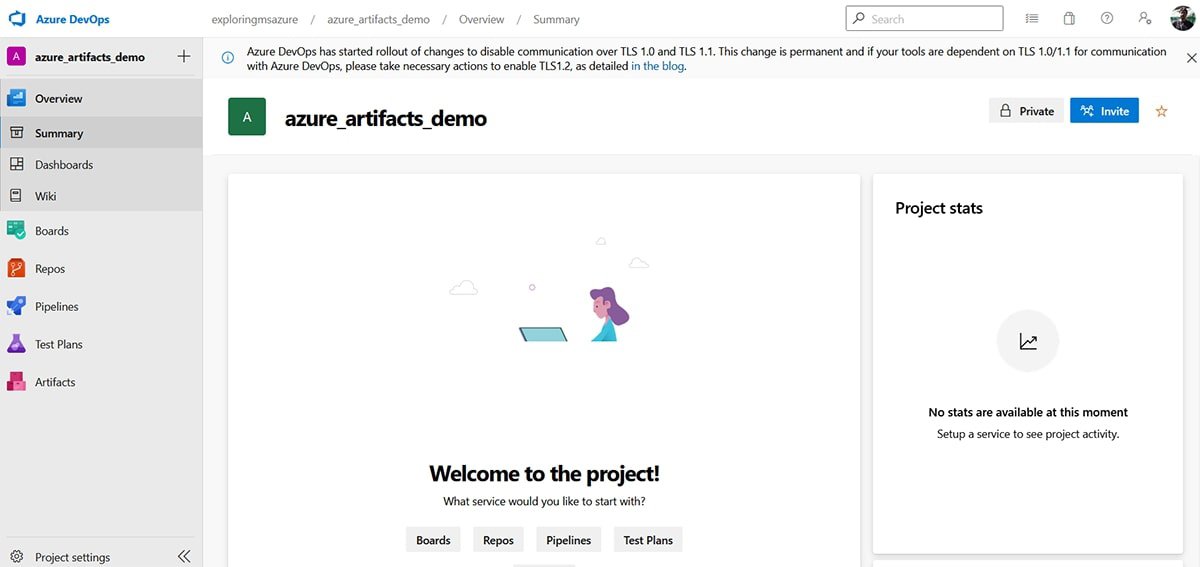Go to Pipelines in the sidebar
This screenshot has height=567, width=1200.
(x=56, y=307)
